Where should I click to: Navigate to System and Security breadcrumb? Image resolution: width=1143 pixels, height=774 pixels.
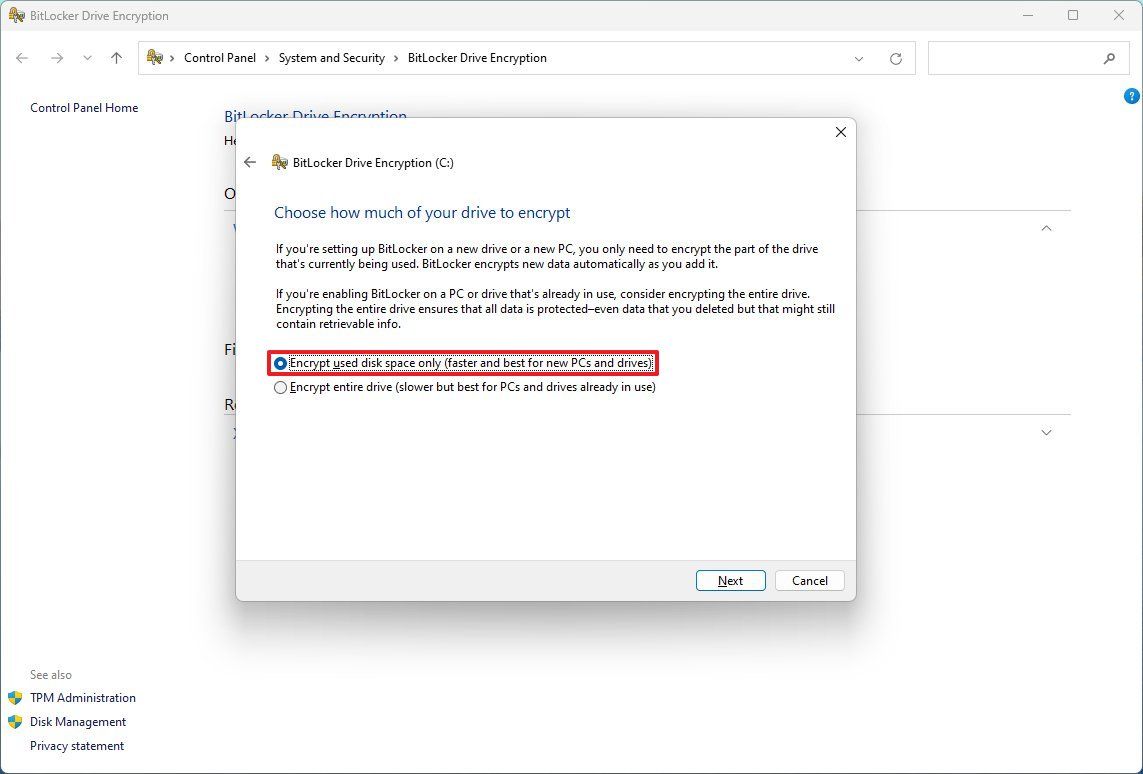pos(331,58)
